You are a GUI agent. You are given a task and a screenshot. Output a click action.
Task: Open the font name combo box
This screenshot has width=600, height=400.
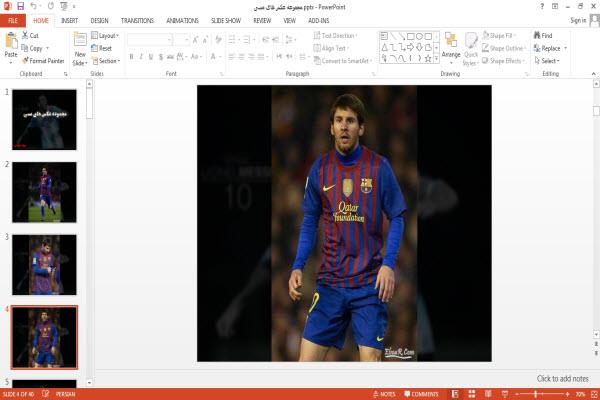pos(149,40)
